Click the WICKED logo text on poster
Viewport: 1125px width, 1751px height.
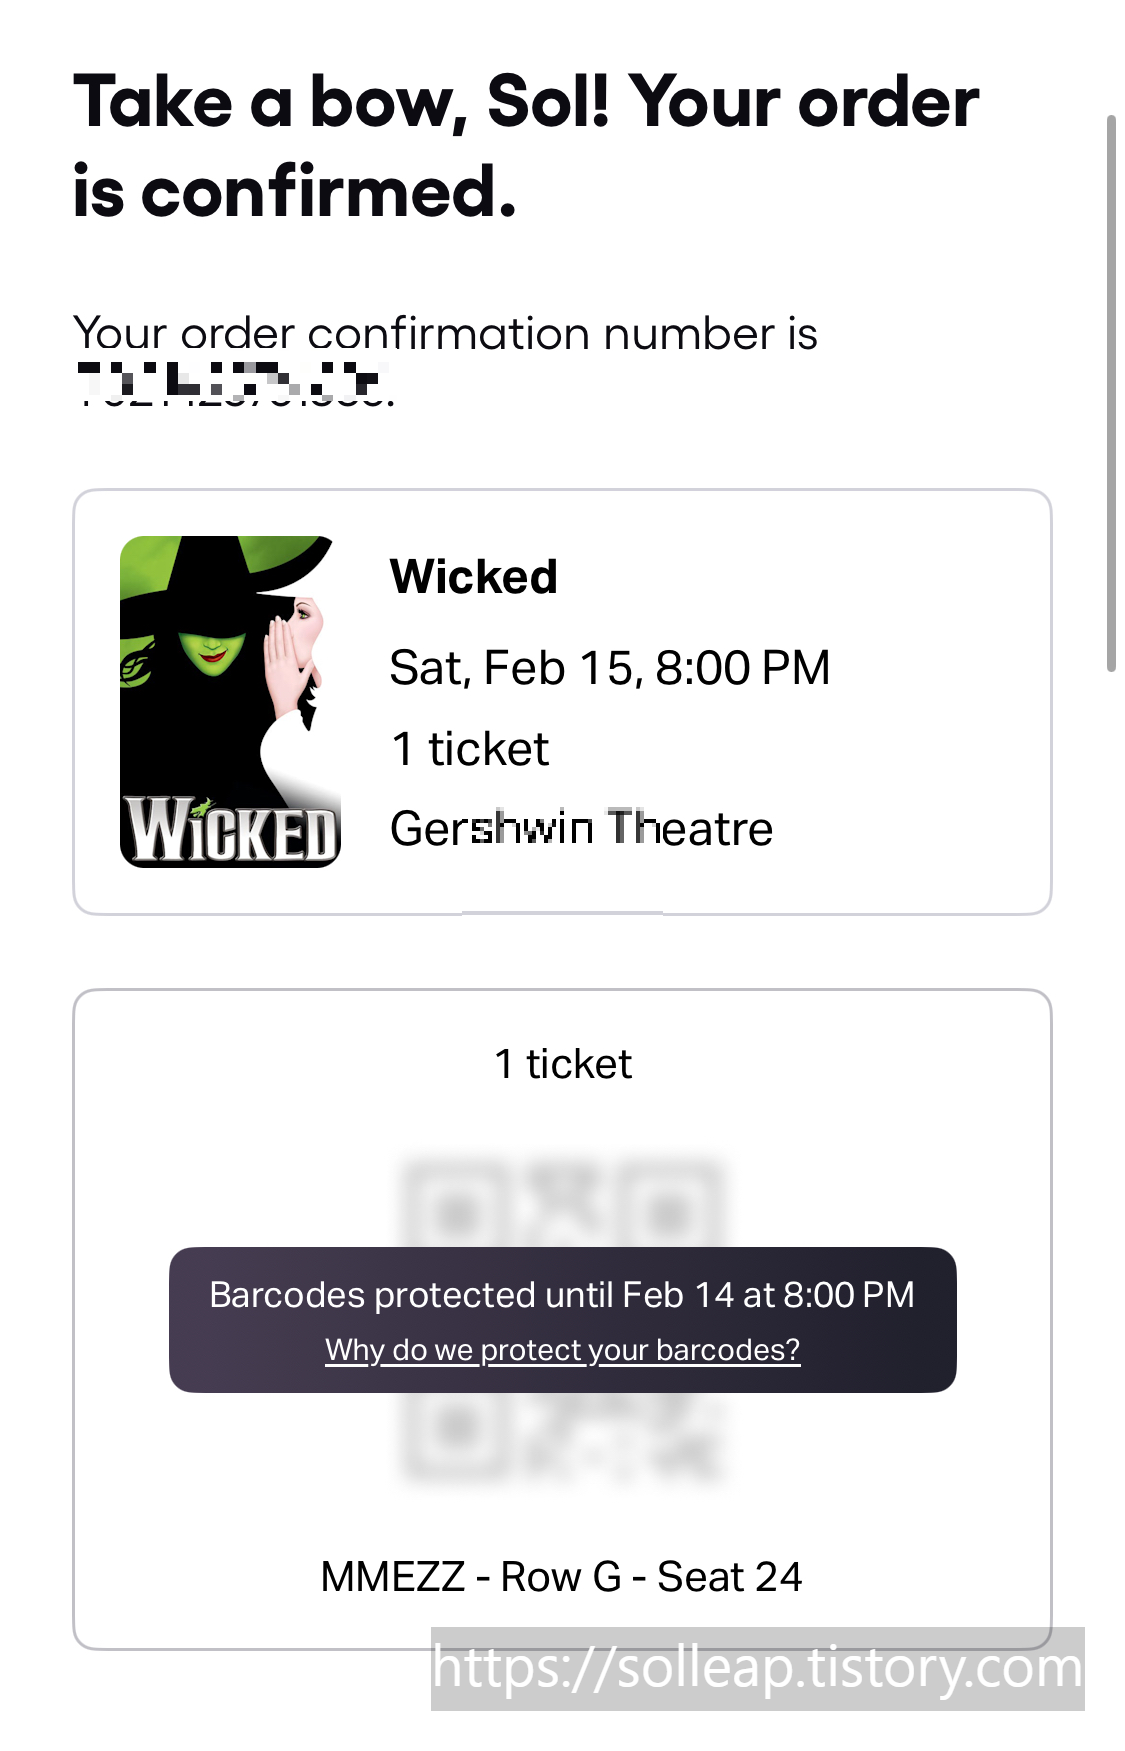tap(230, 830)
